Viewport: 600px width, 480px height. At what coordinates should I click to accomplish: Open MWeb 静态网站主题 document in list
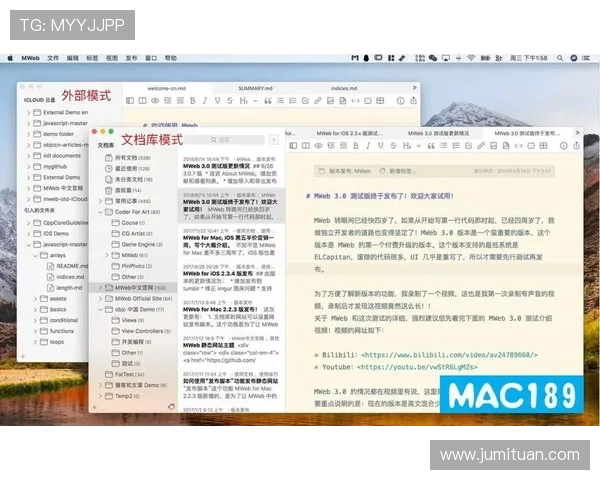[x=231, y=349]
